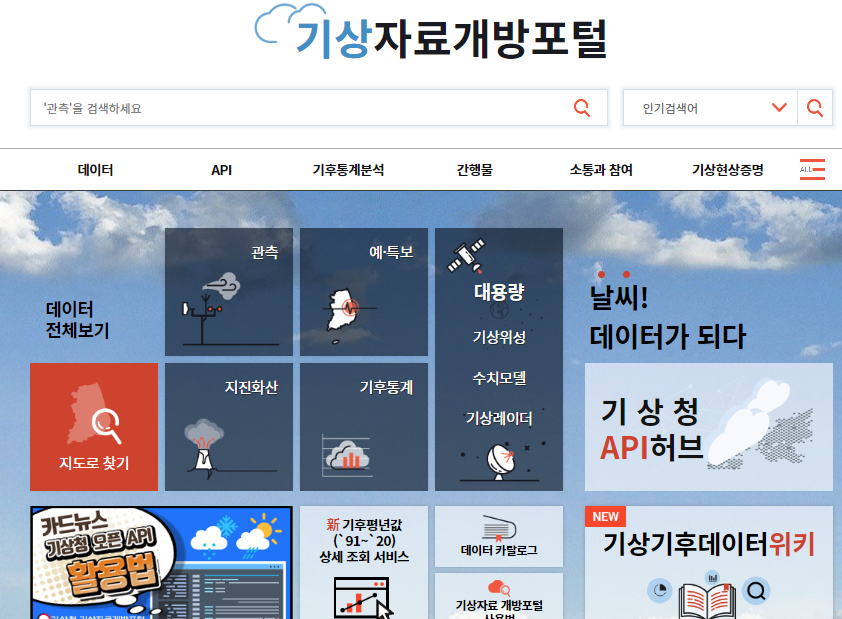Open the API menu

[x=221, y=170]
